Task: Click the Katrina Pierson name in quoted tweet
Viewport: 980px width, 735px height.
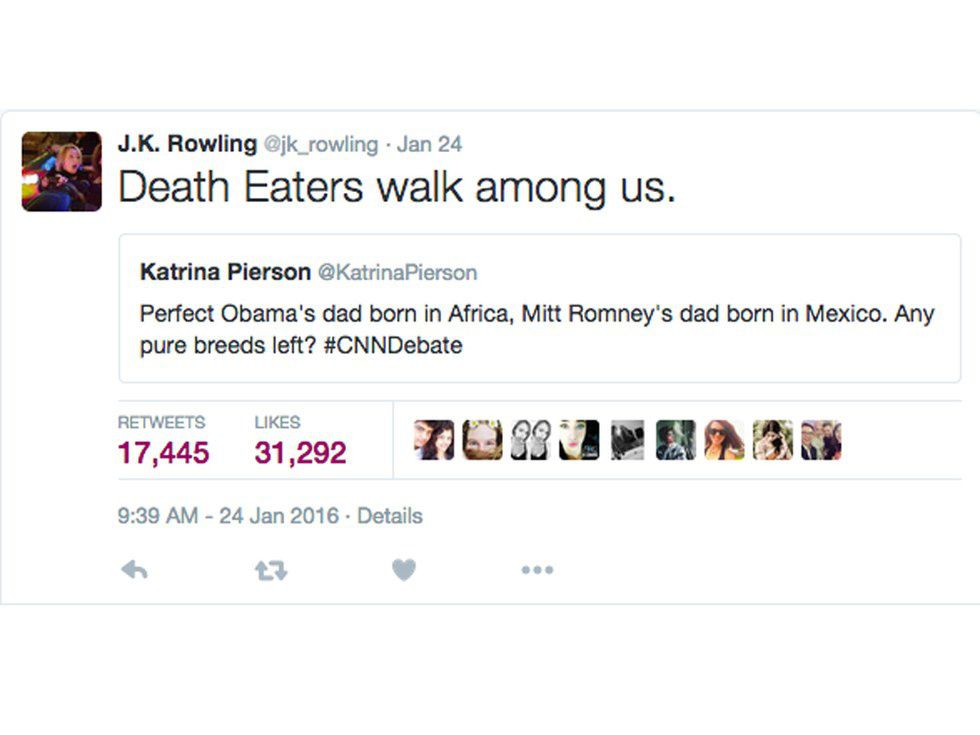Action: point(225,272)
